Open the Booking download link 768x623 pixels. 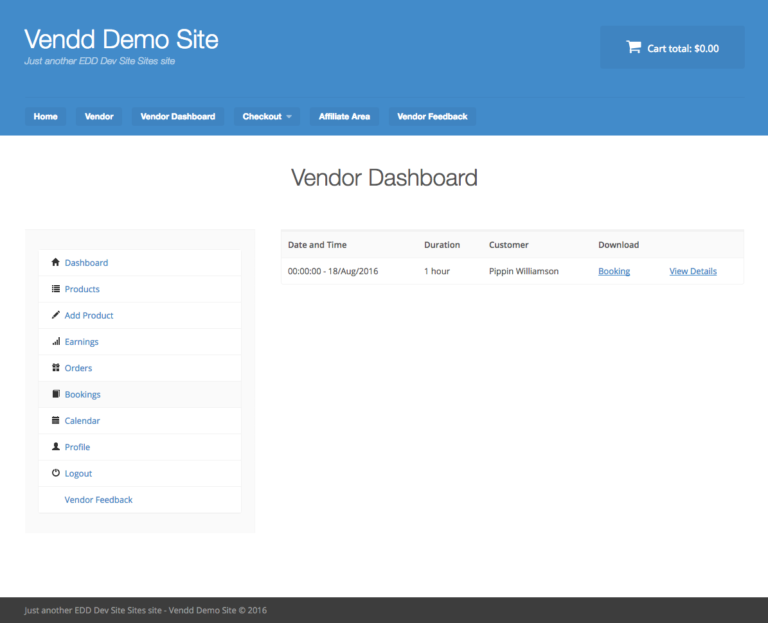(x=614, y=271)
